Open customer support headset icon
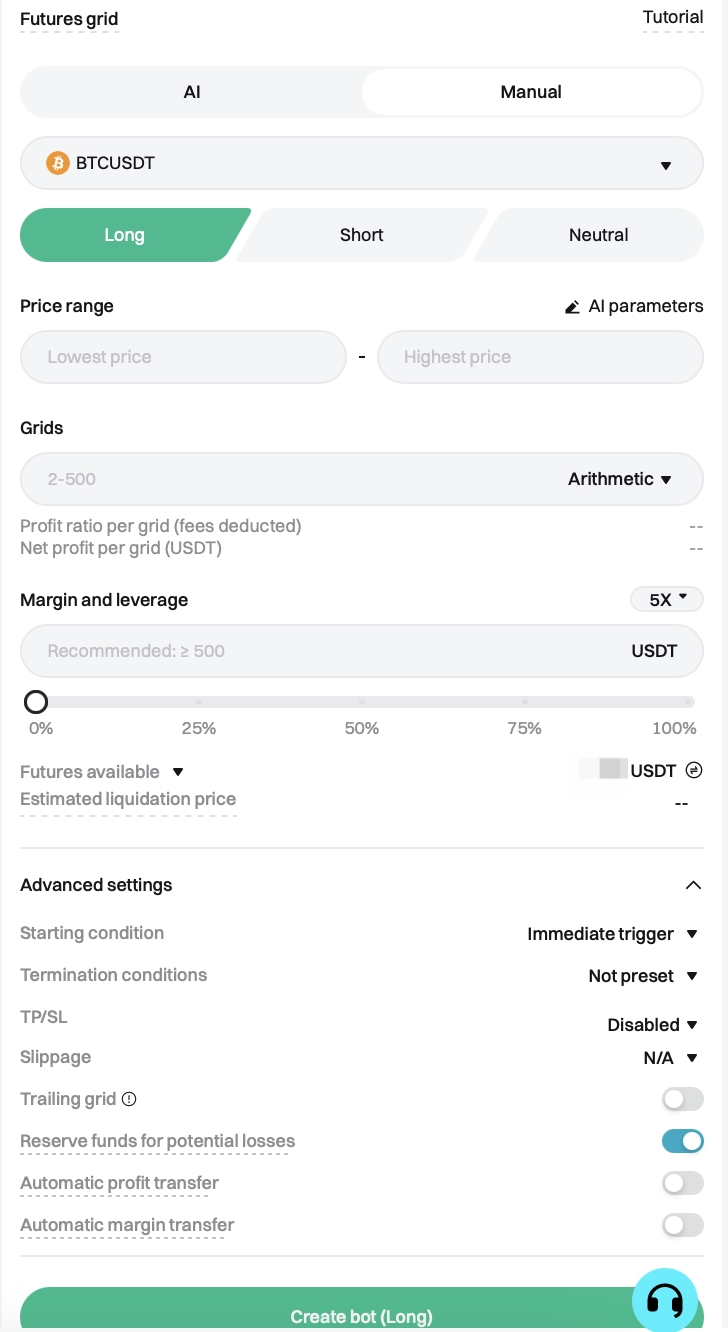Screen dimensions: 728x1332 click(x=665, y=1300)
